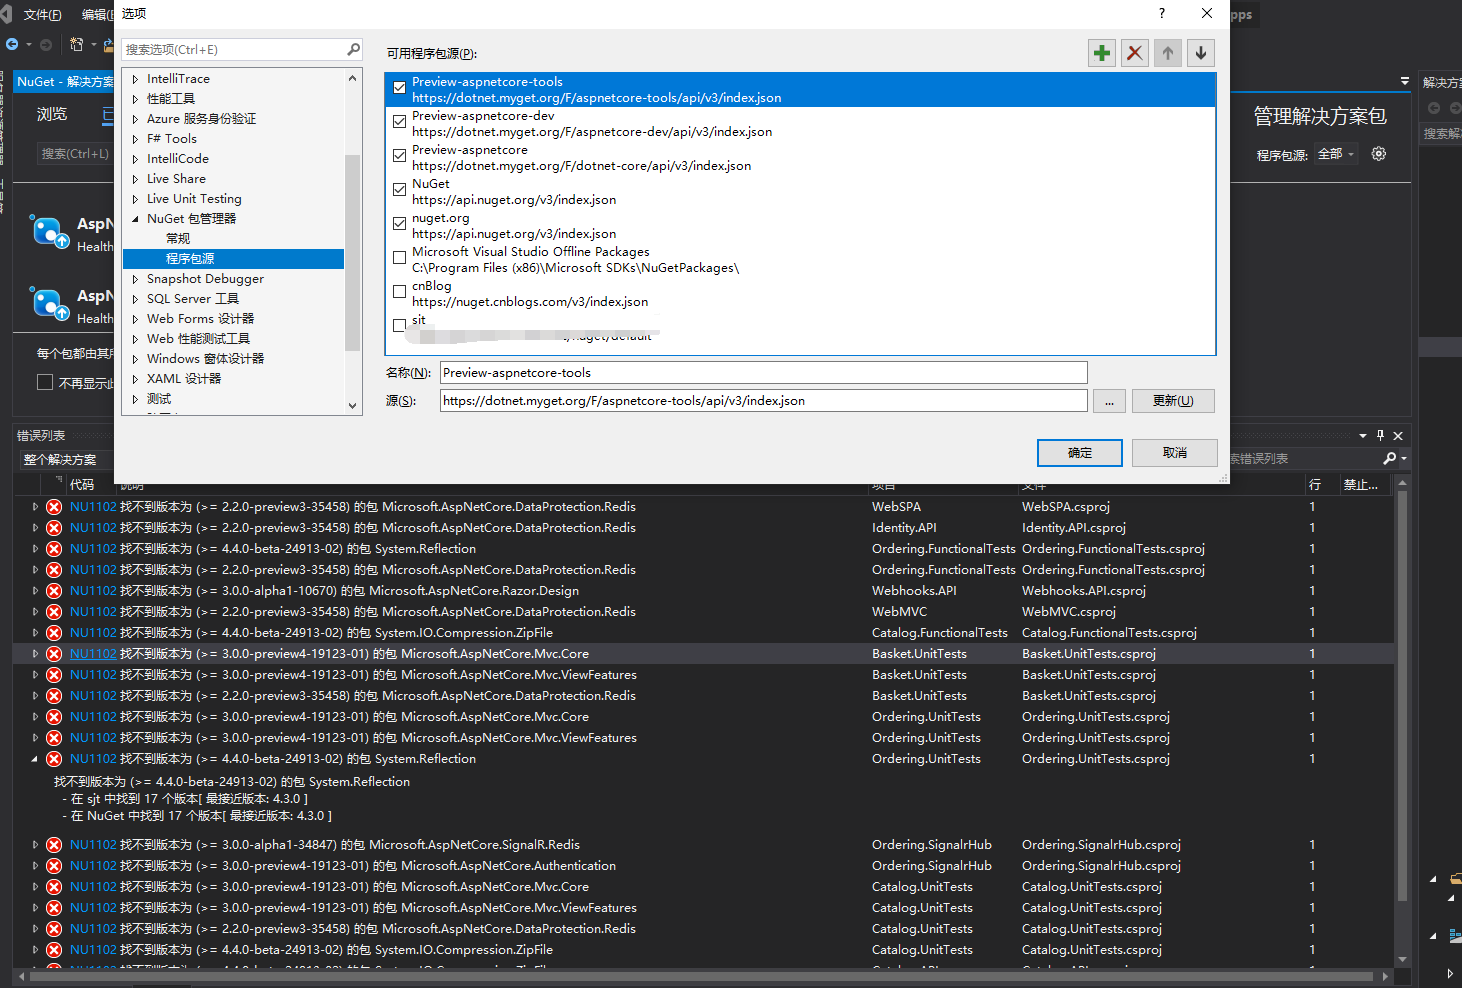Pin the Error List panel
The width and height of the screenshot is (1462, 988).
pos(1380,435)
